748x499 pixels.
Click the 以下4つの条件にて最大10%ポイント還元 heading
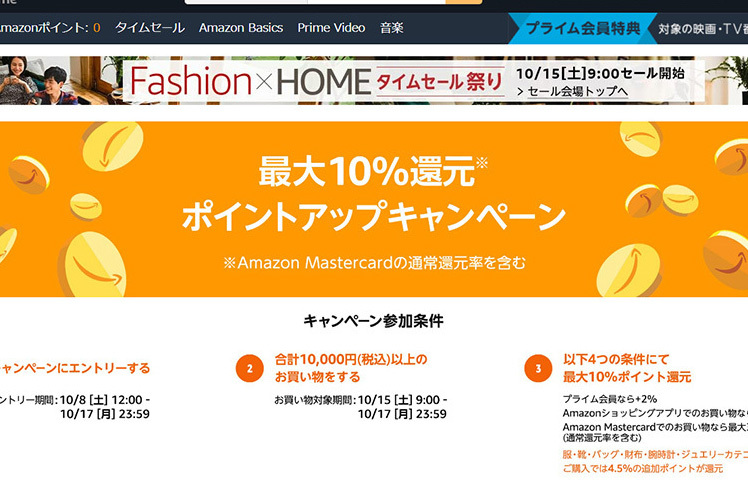tap(627, 368)
